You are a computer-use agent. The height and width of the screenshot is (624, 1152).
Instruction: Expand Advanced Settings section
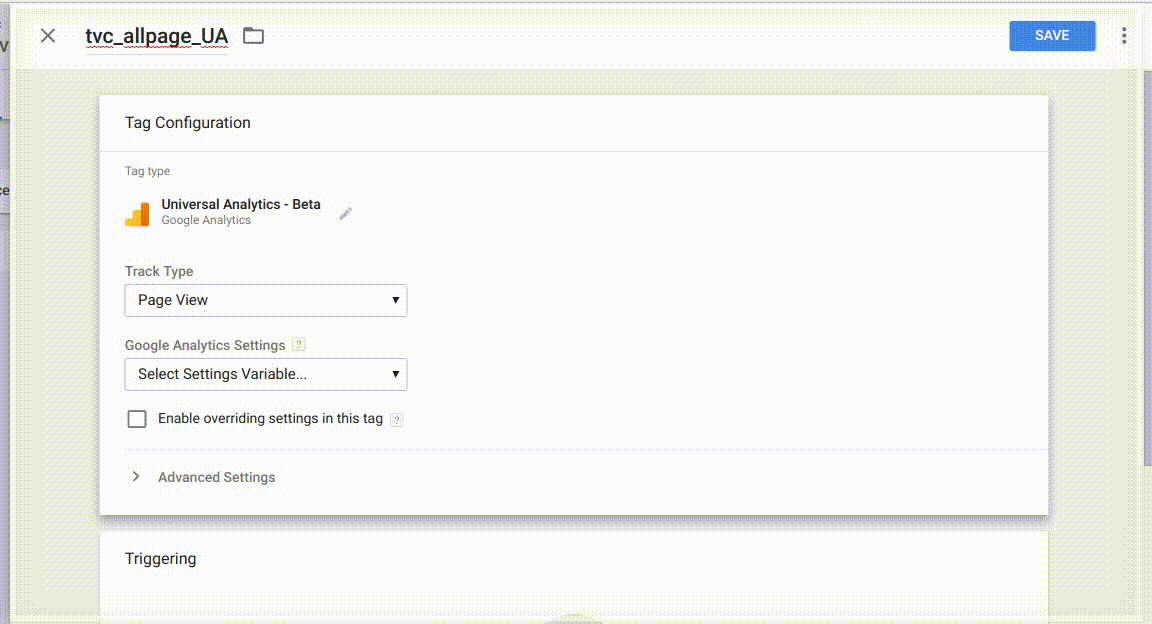pyautogui.click(x=202, y=477)
